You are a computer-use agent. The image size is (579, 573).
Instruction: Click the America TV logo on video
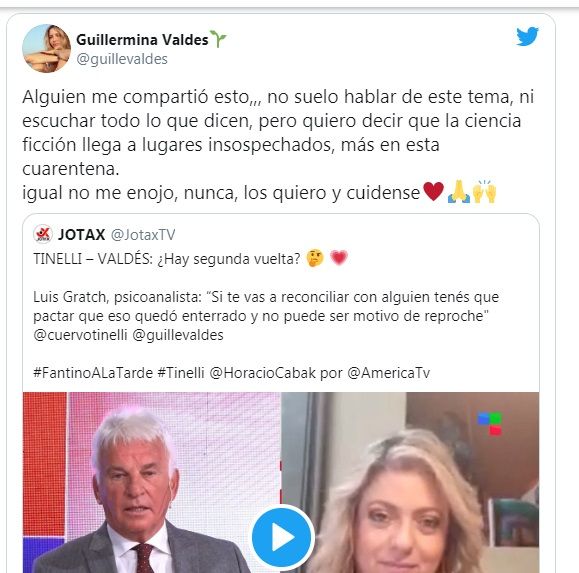coord(490,423)
